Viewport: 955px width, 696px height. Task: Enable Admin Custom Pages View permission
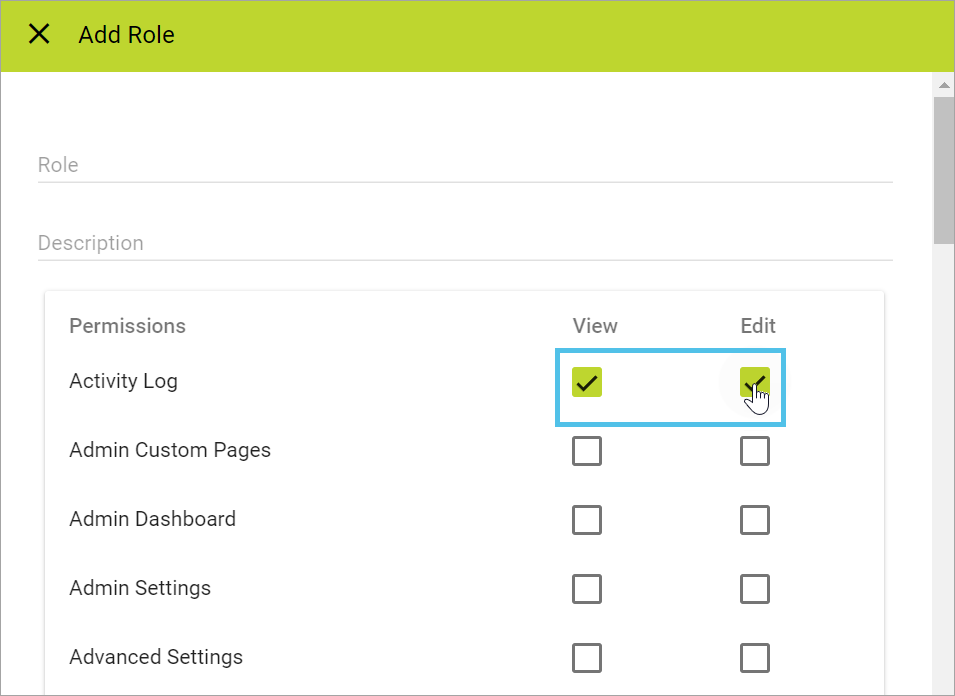[587, 451]
